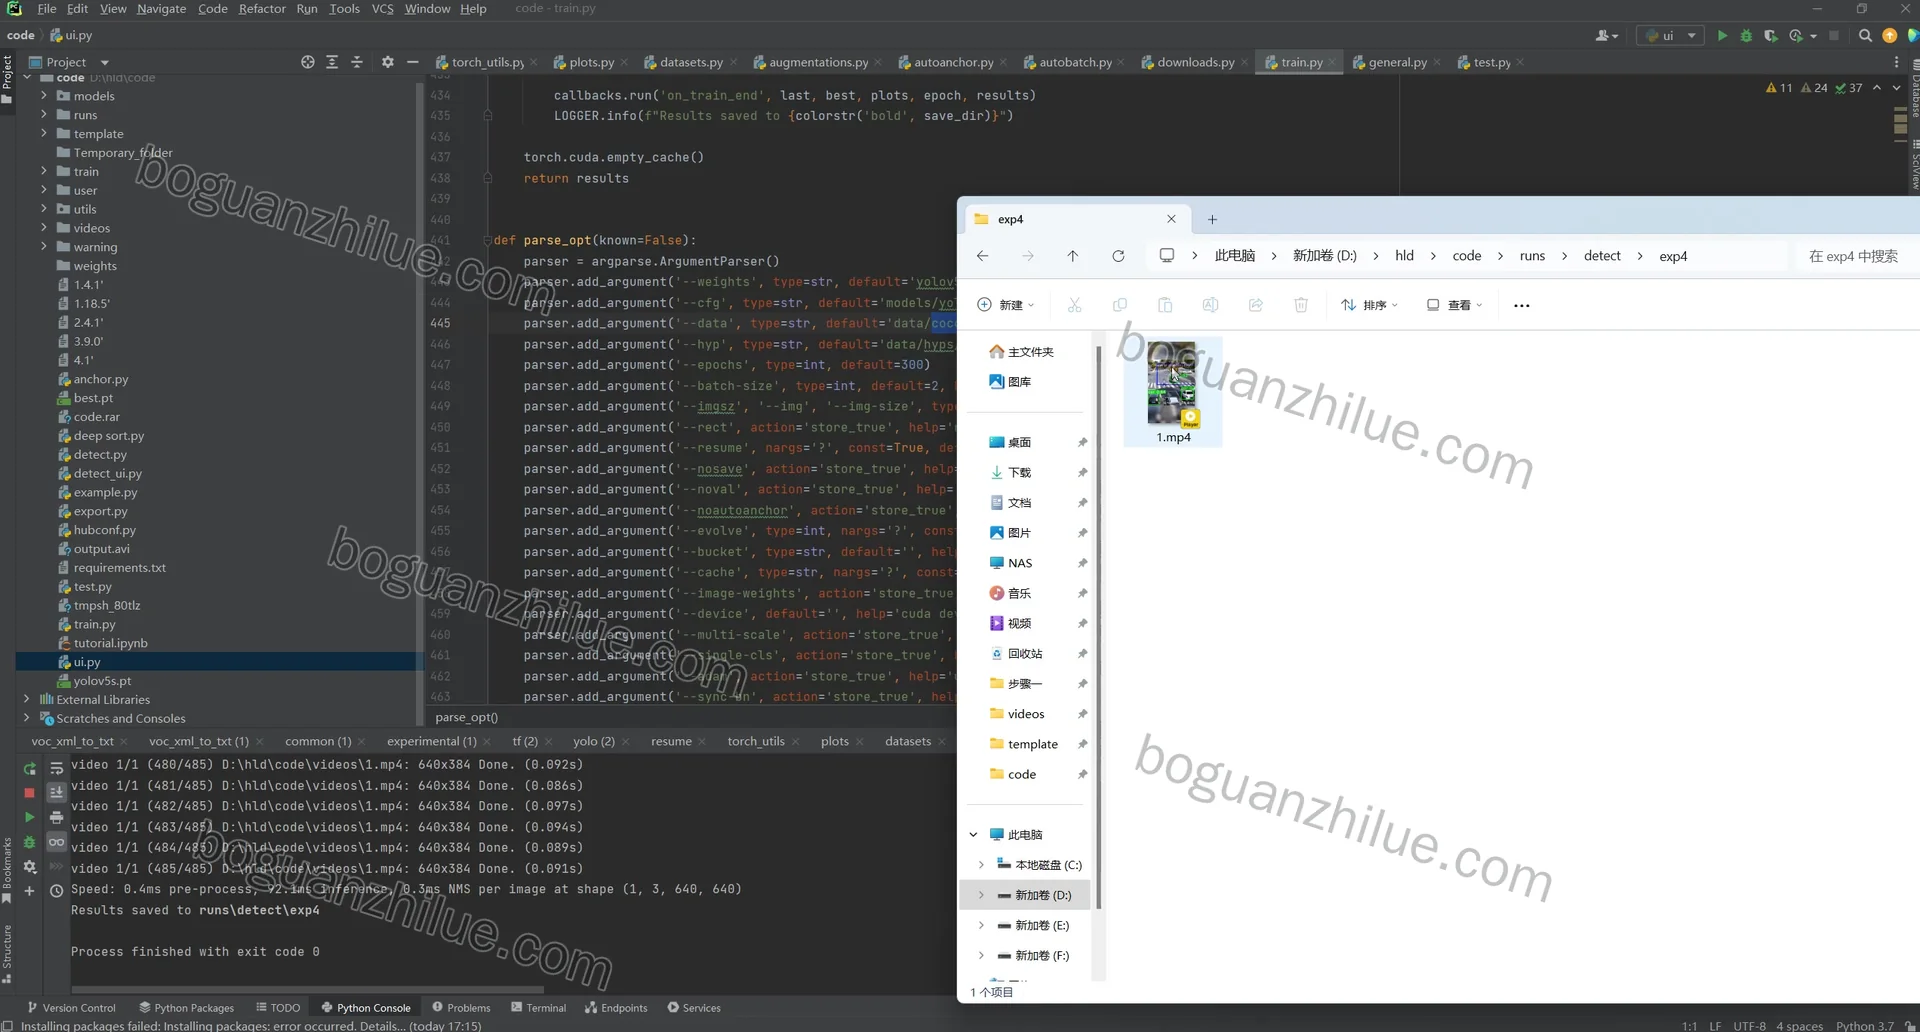Open the ui run configuration dropdown
Image resolution: width=1920 pixels, height=1032 pixels.
pos(1669,35)
